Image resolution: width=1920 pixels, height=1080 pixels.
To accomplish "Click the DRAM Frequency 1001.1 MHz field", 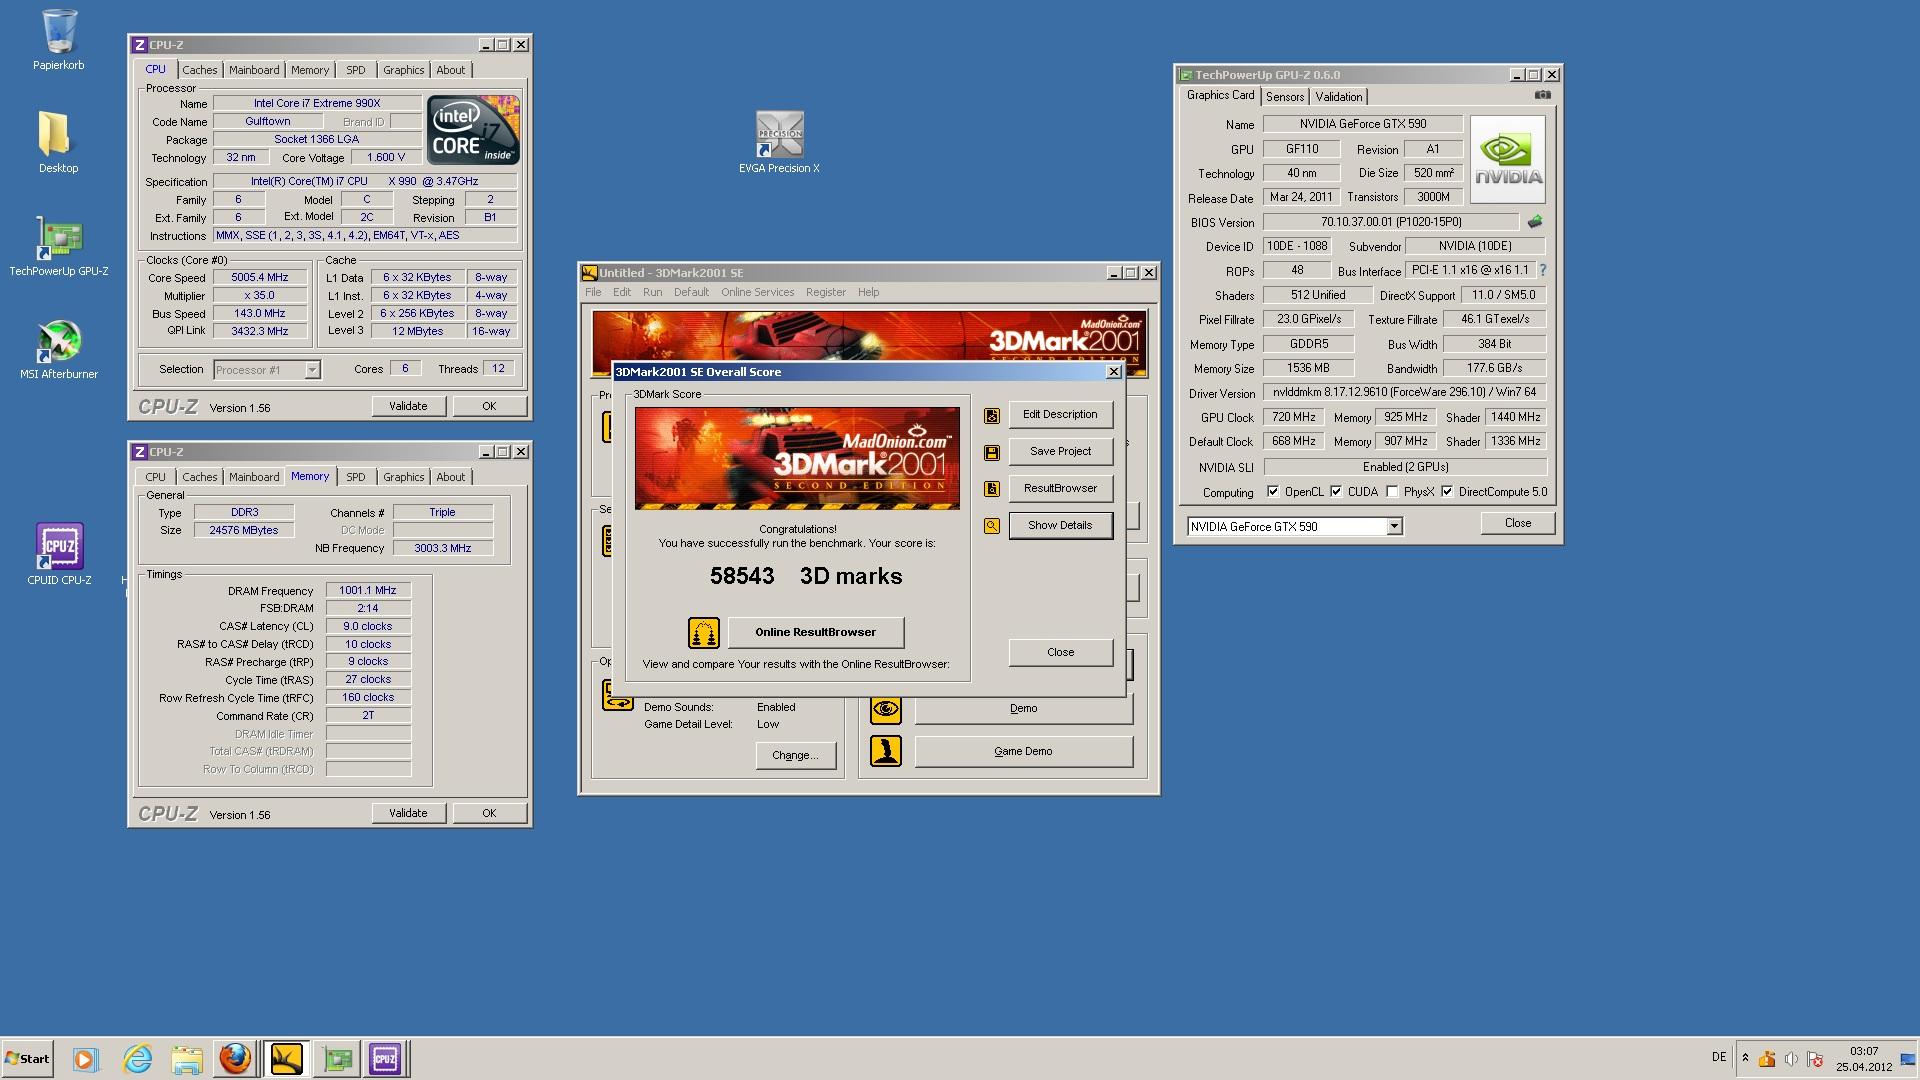I will click(367, 591).
